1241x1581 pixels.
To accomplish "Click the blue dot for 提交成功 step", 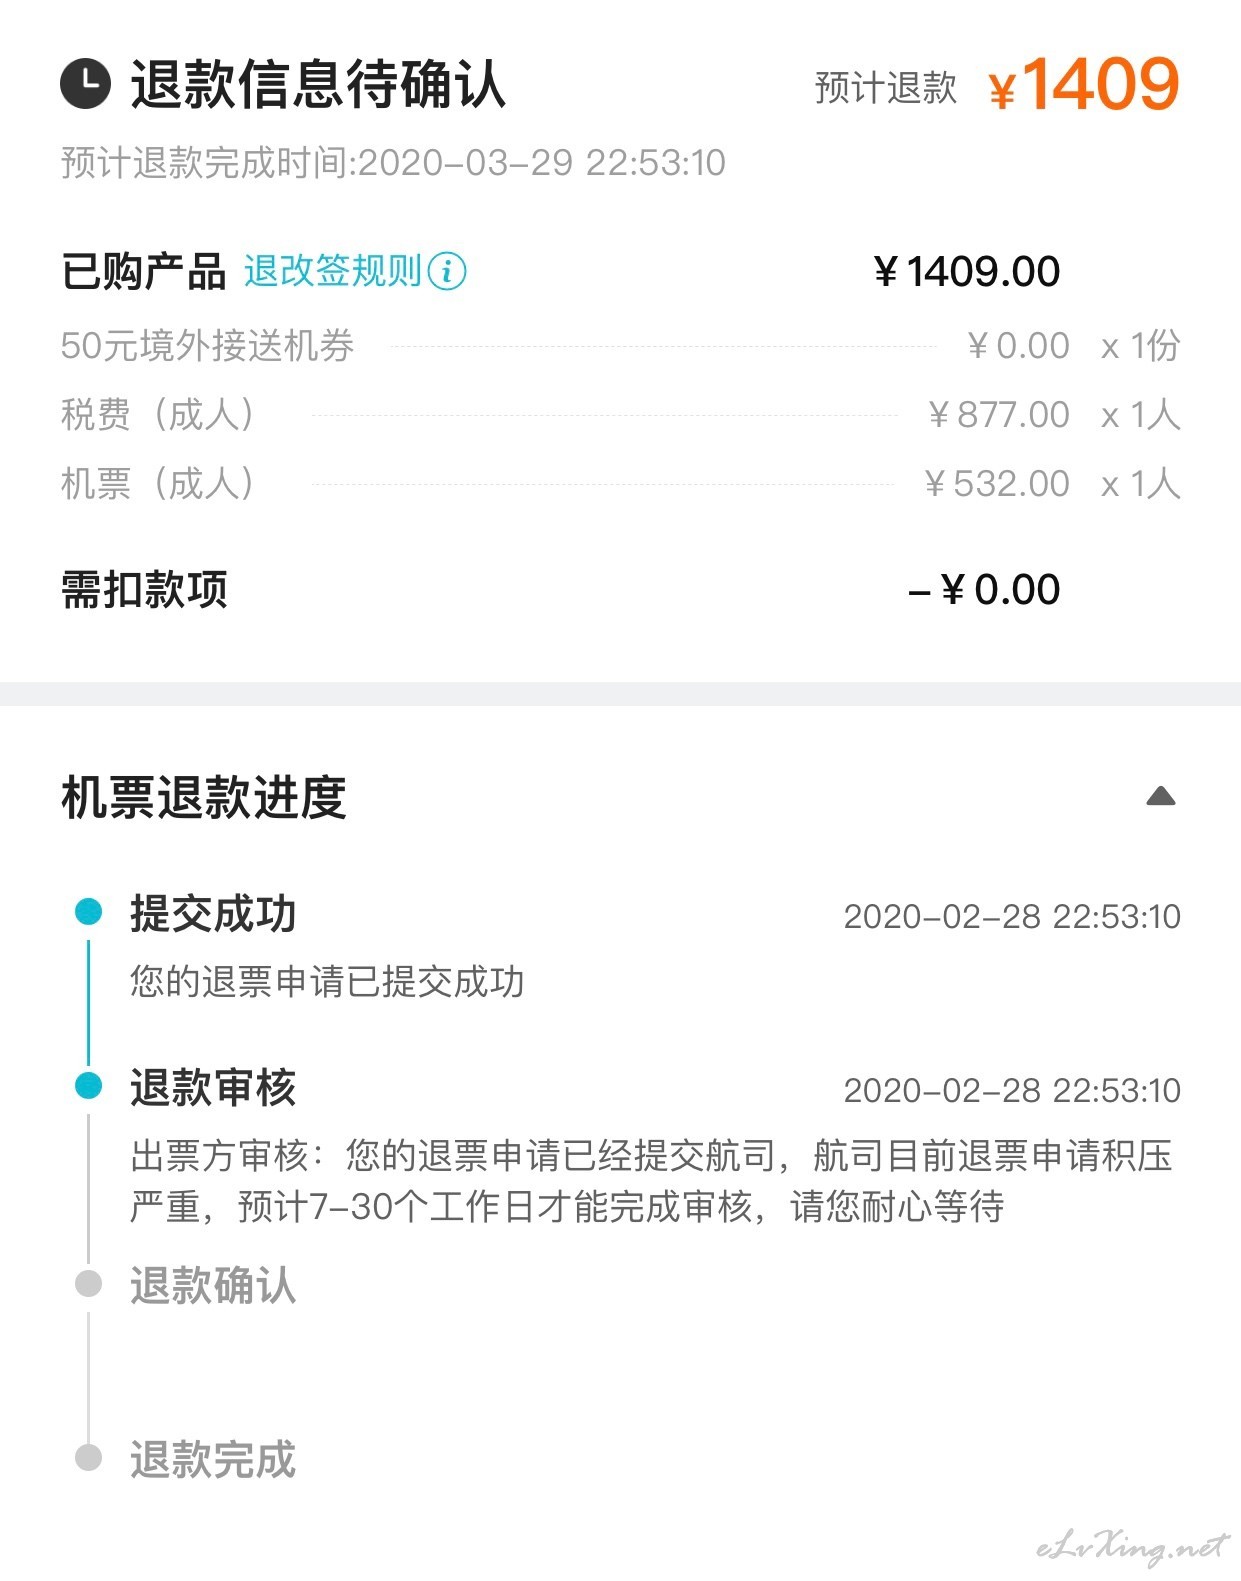I will pyautogui.click(x=89, y=911).
